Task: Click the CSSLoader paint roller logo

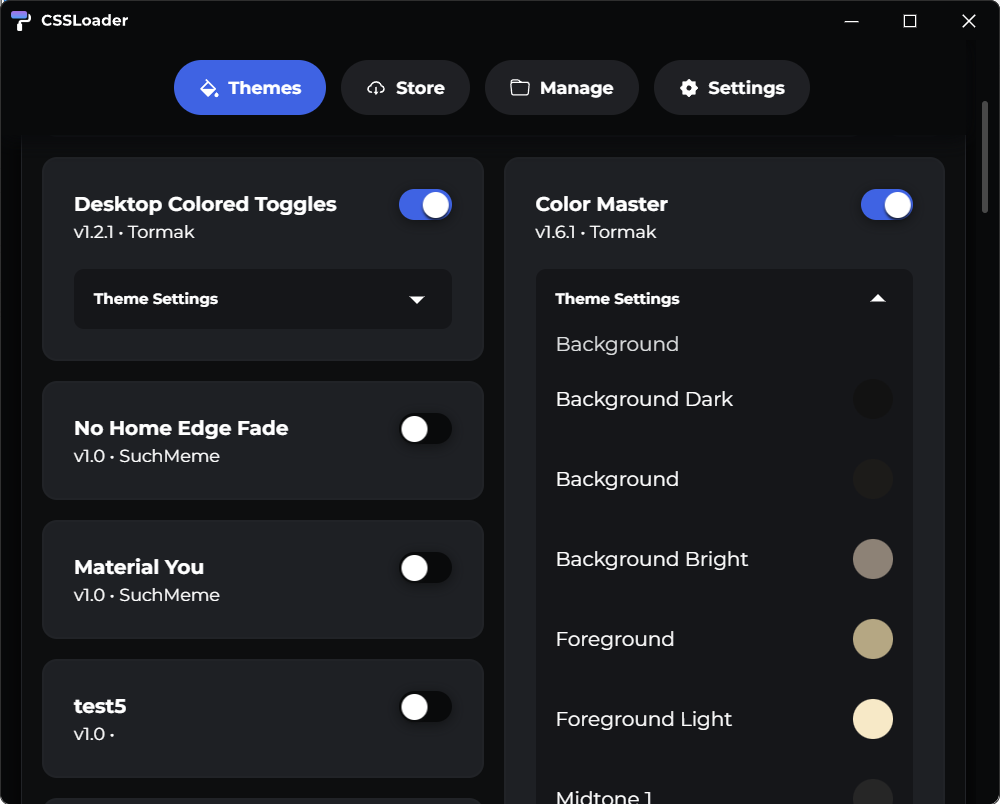Action: tap(21, 20)
